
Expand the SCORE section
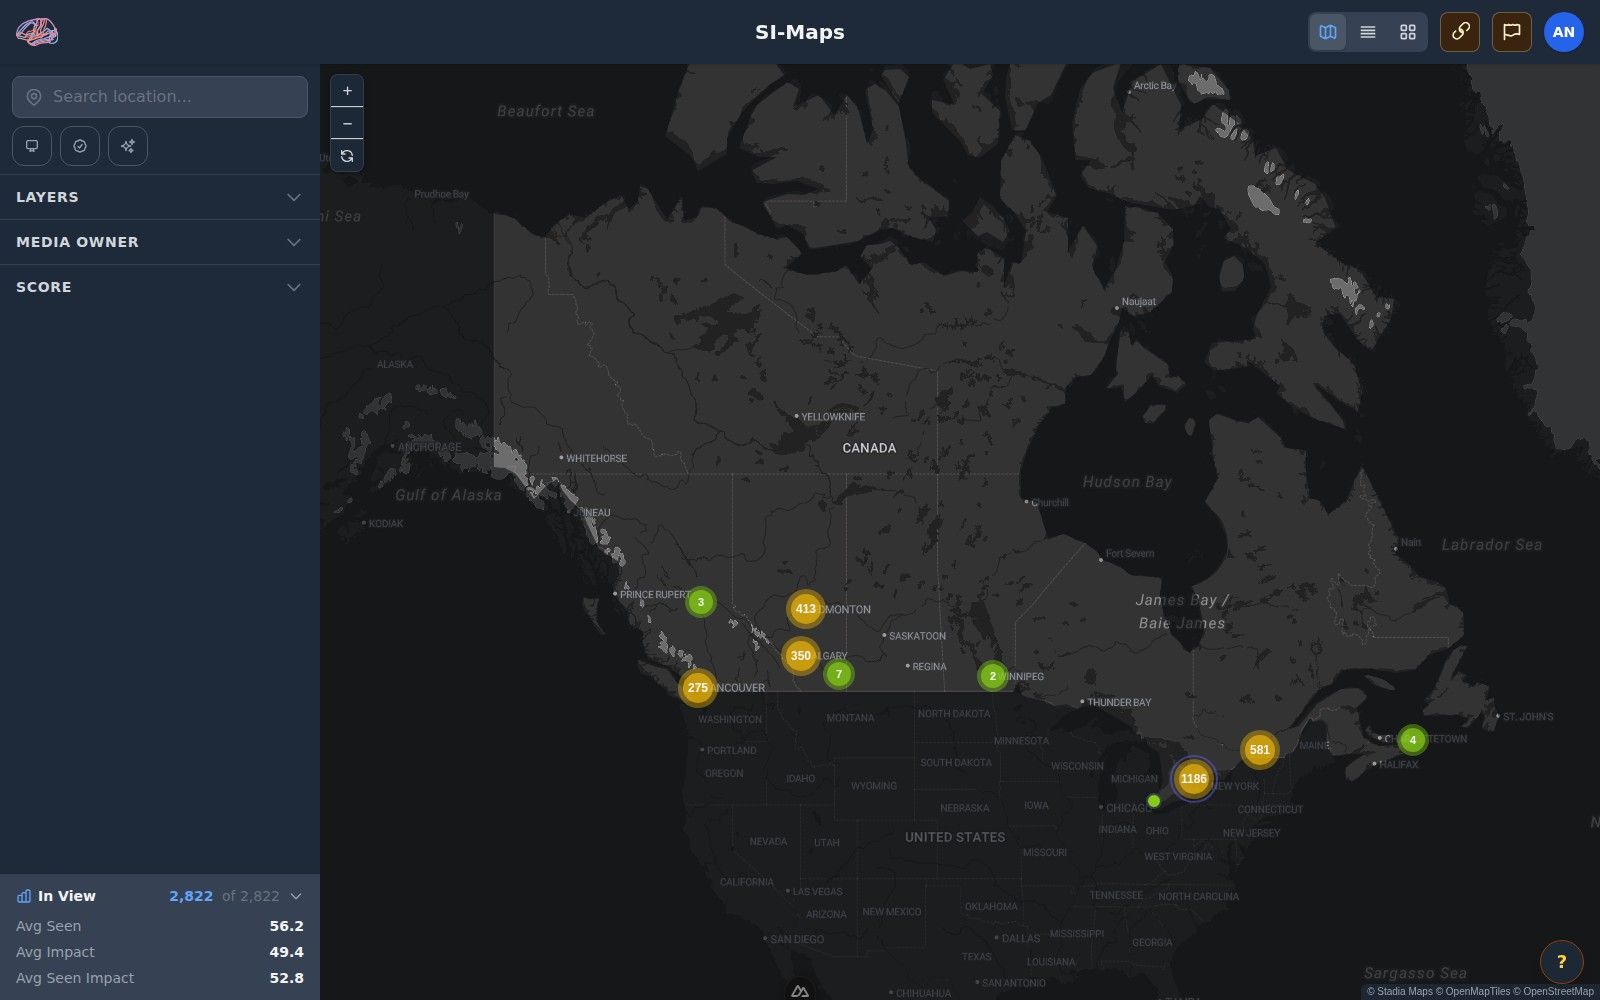pos(160,287)
